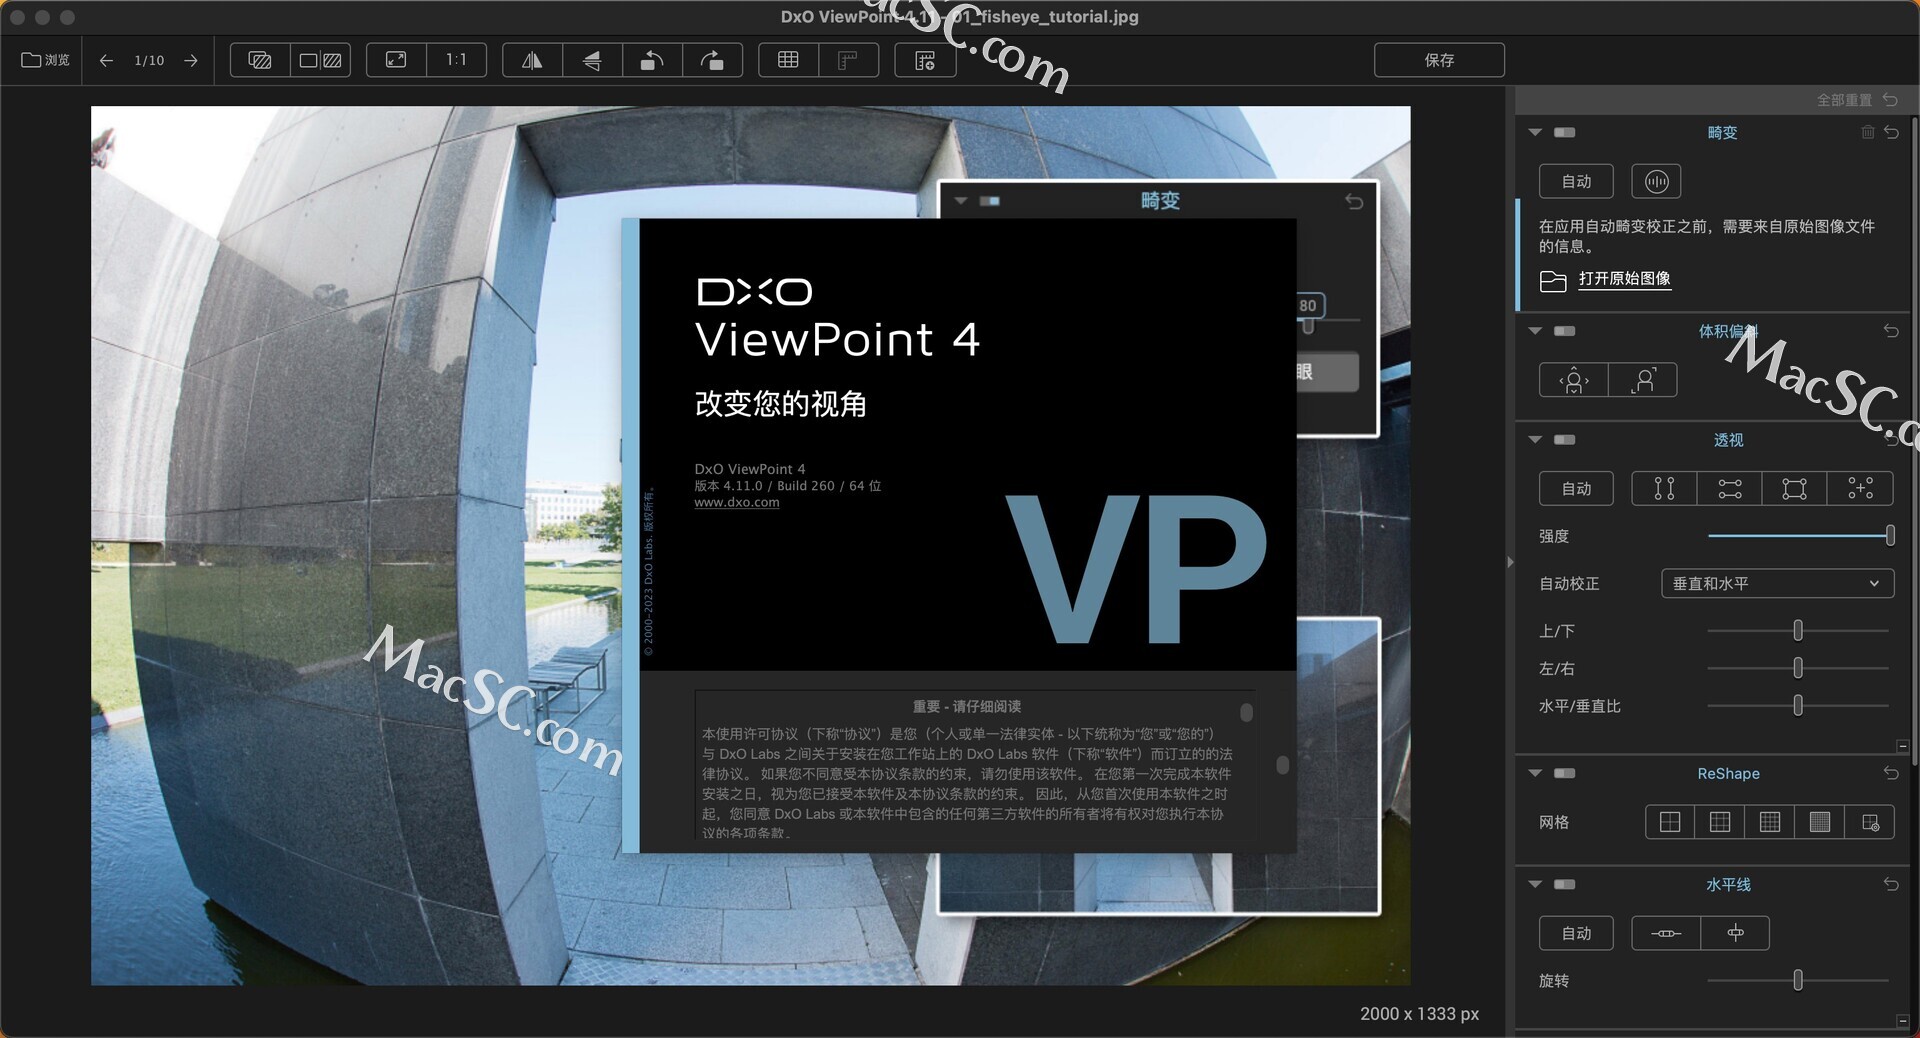Go to the next image arrow
Screen dimensions: 1920x1038
coord(191,60)
